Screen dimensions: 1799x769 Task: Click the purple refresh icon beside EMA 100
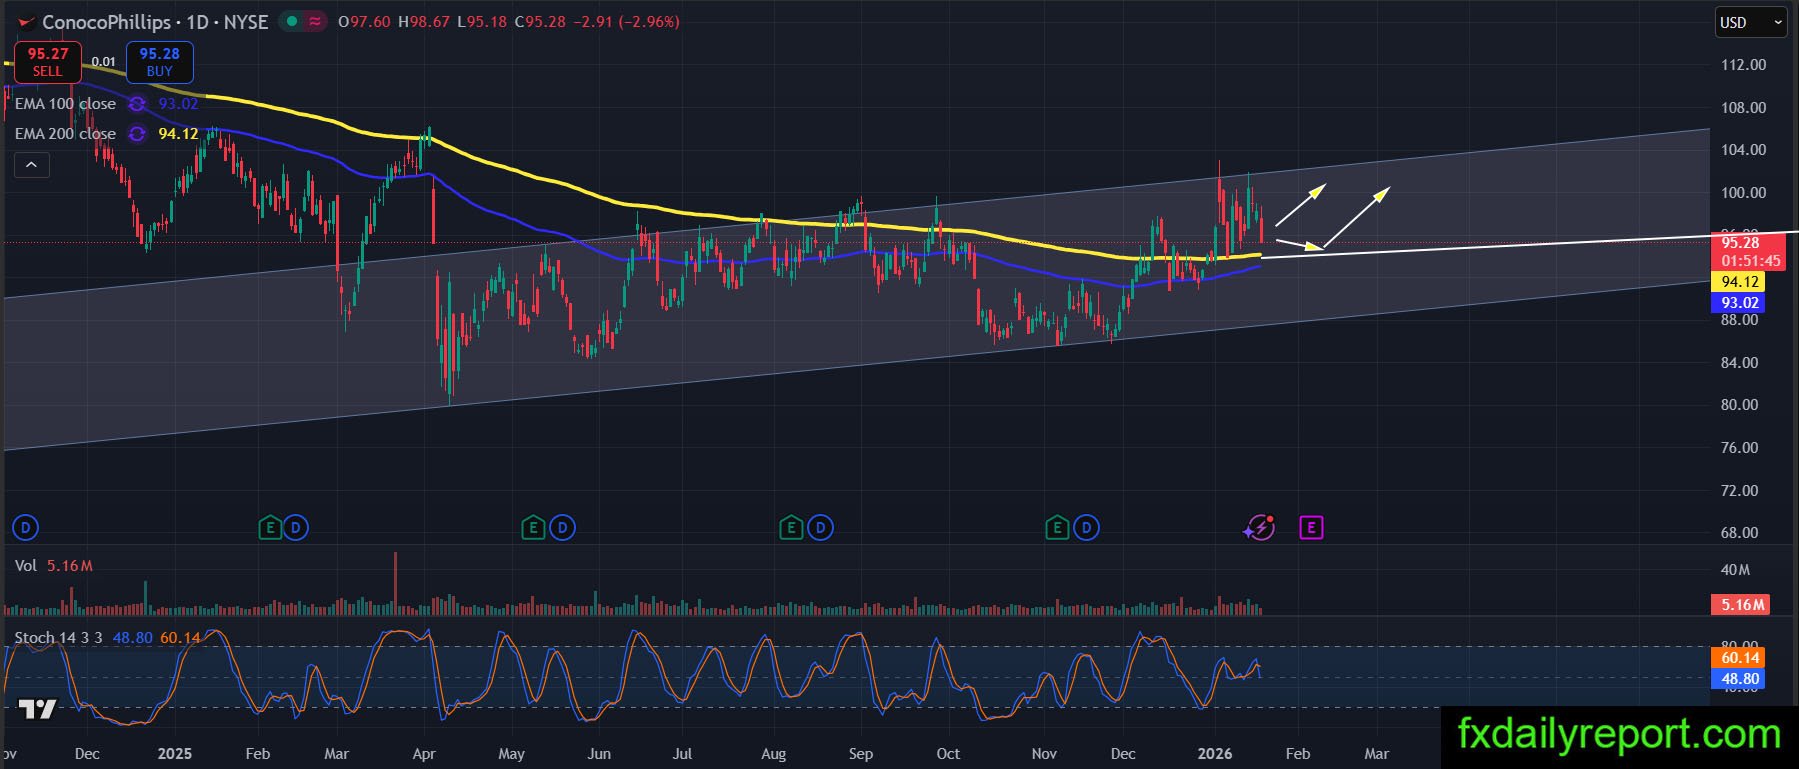pos(138,104)
